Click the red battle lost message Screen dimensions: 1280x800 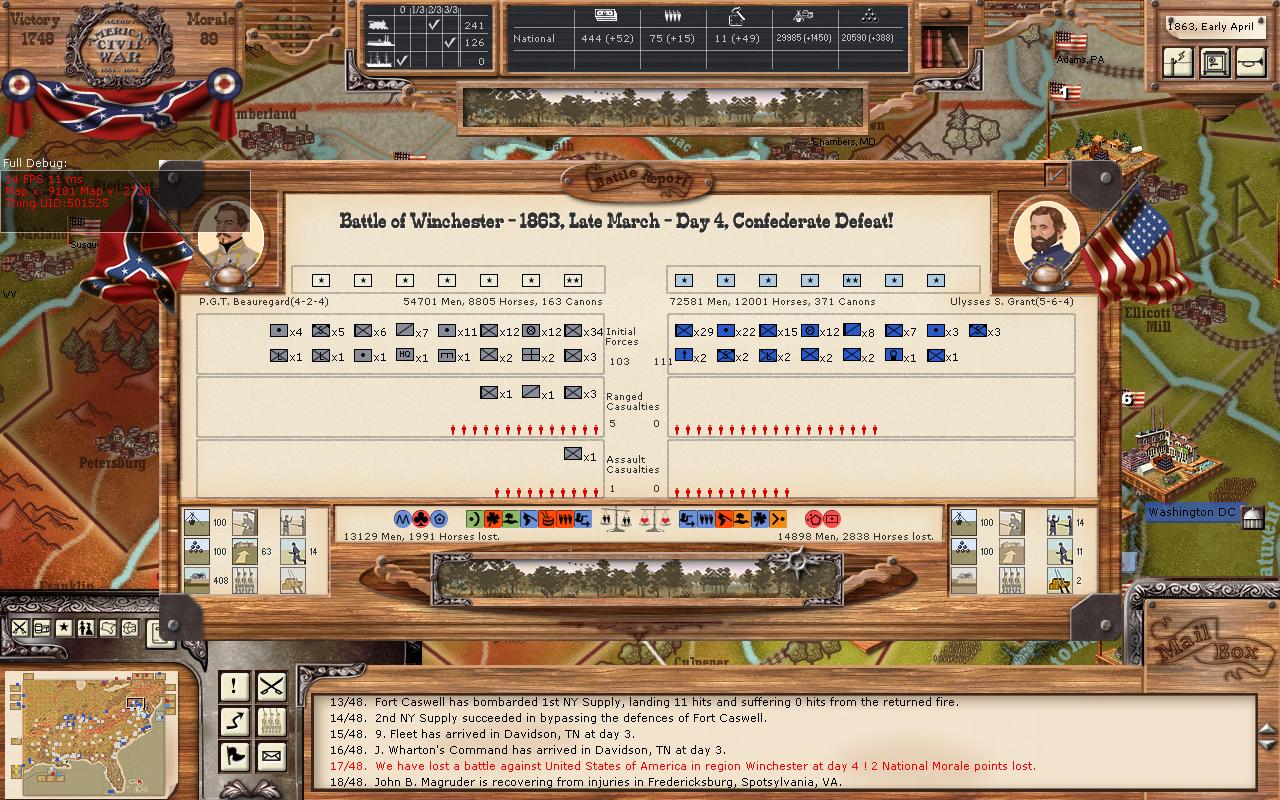pos(682,766)
